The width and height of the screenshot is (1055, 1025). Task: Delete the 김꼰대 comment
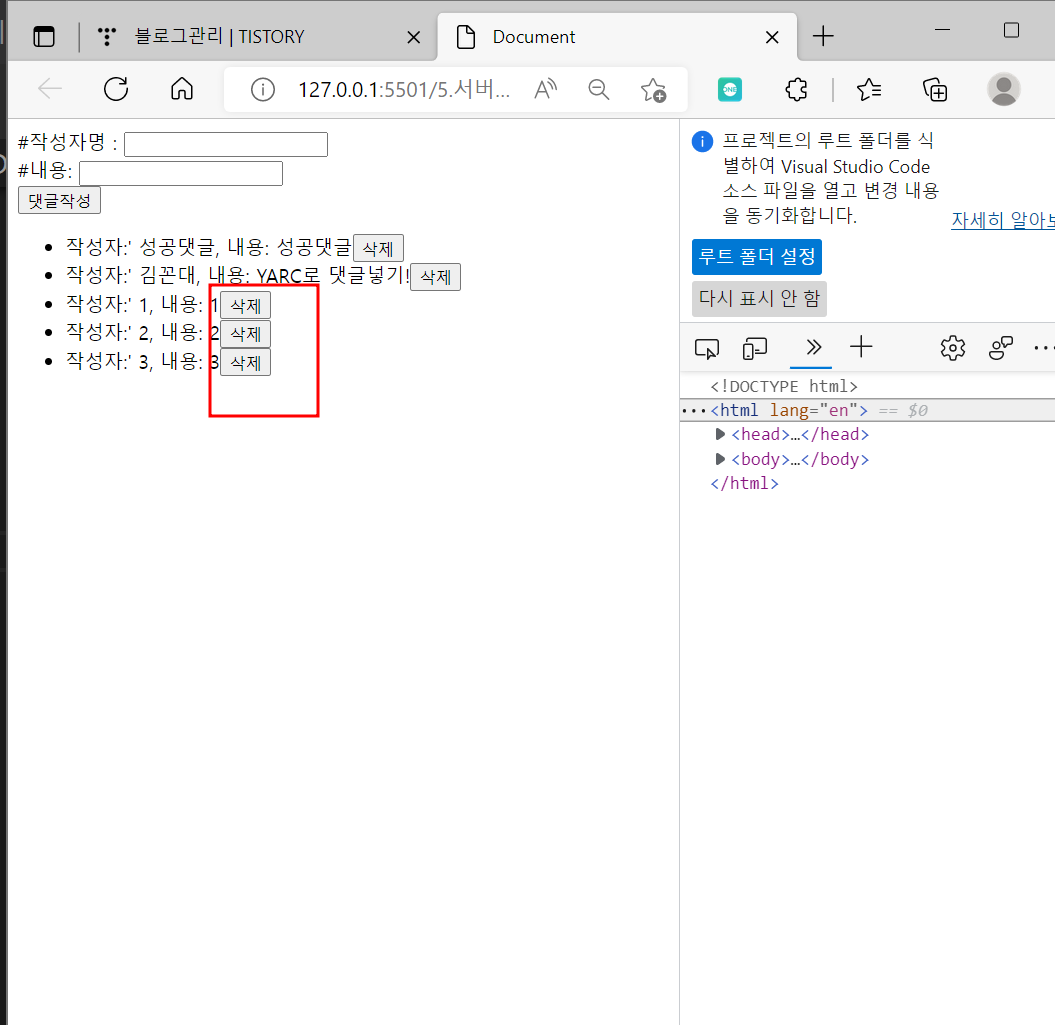(x=435, y=277)
